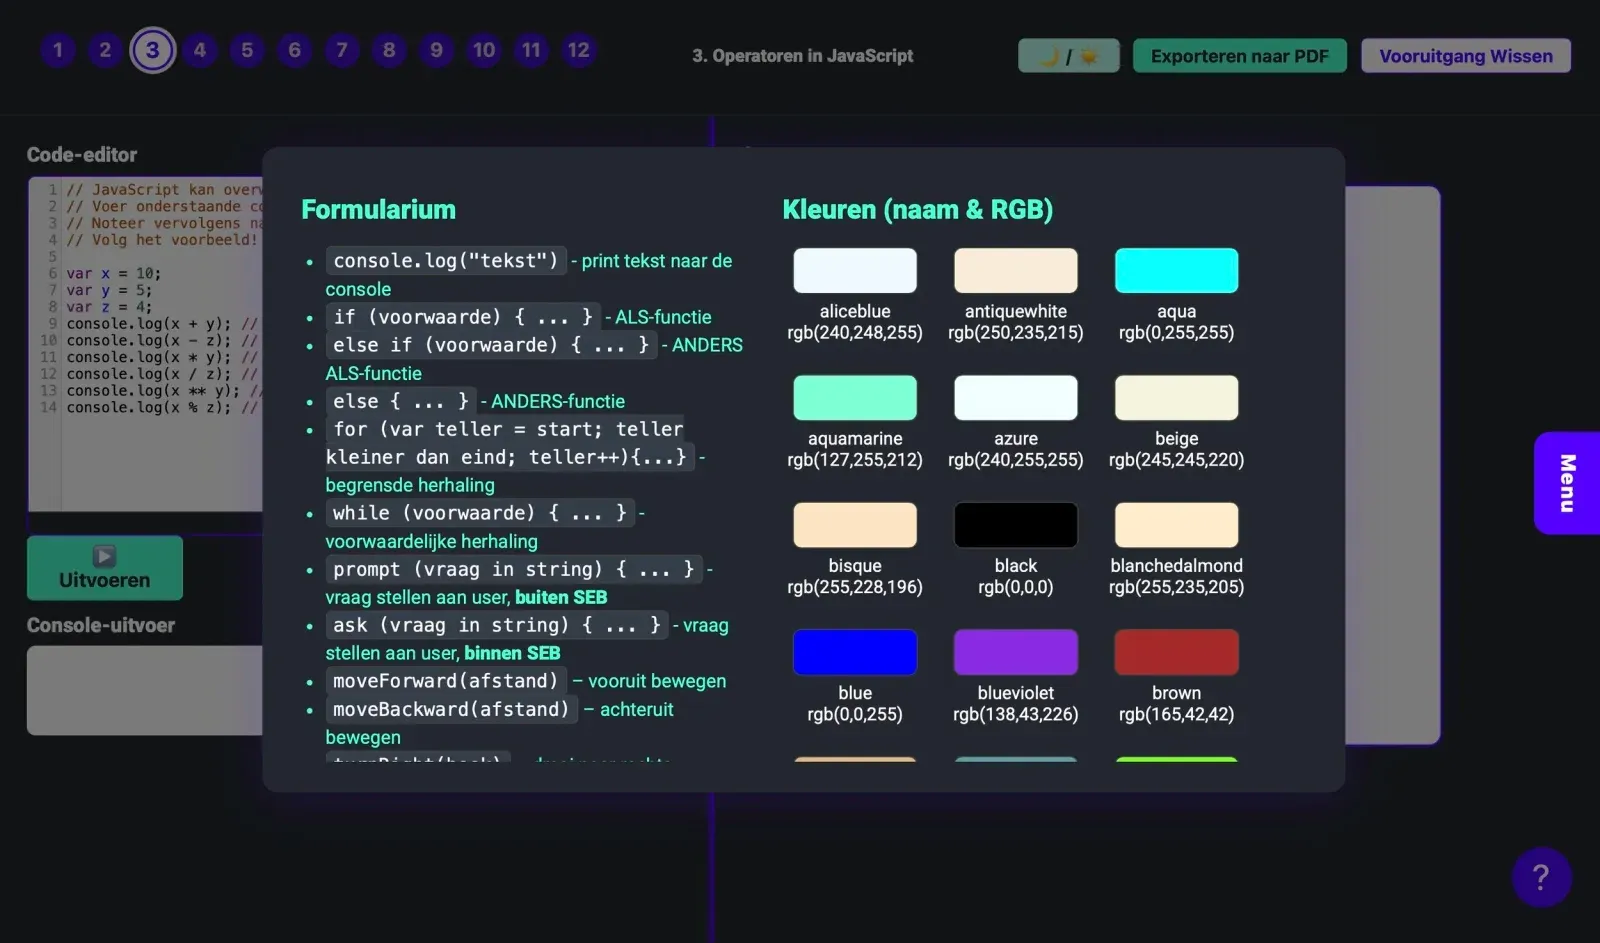Click the else { ... } snippet
Viewport: 1600px width, 943px height.
pyautogui.click(x=401, y=401)
